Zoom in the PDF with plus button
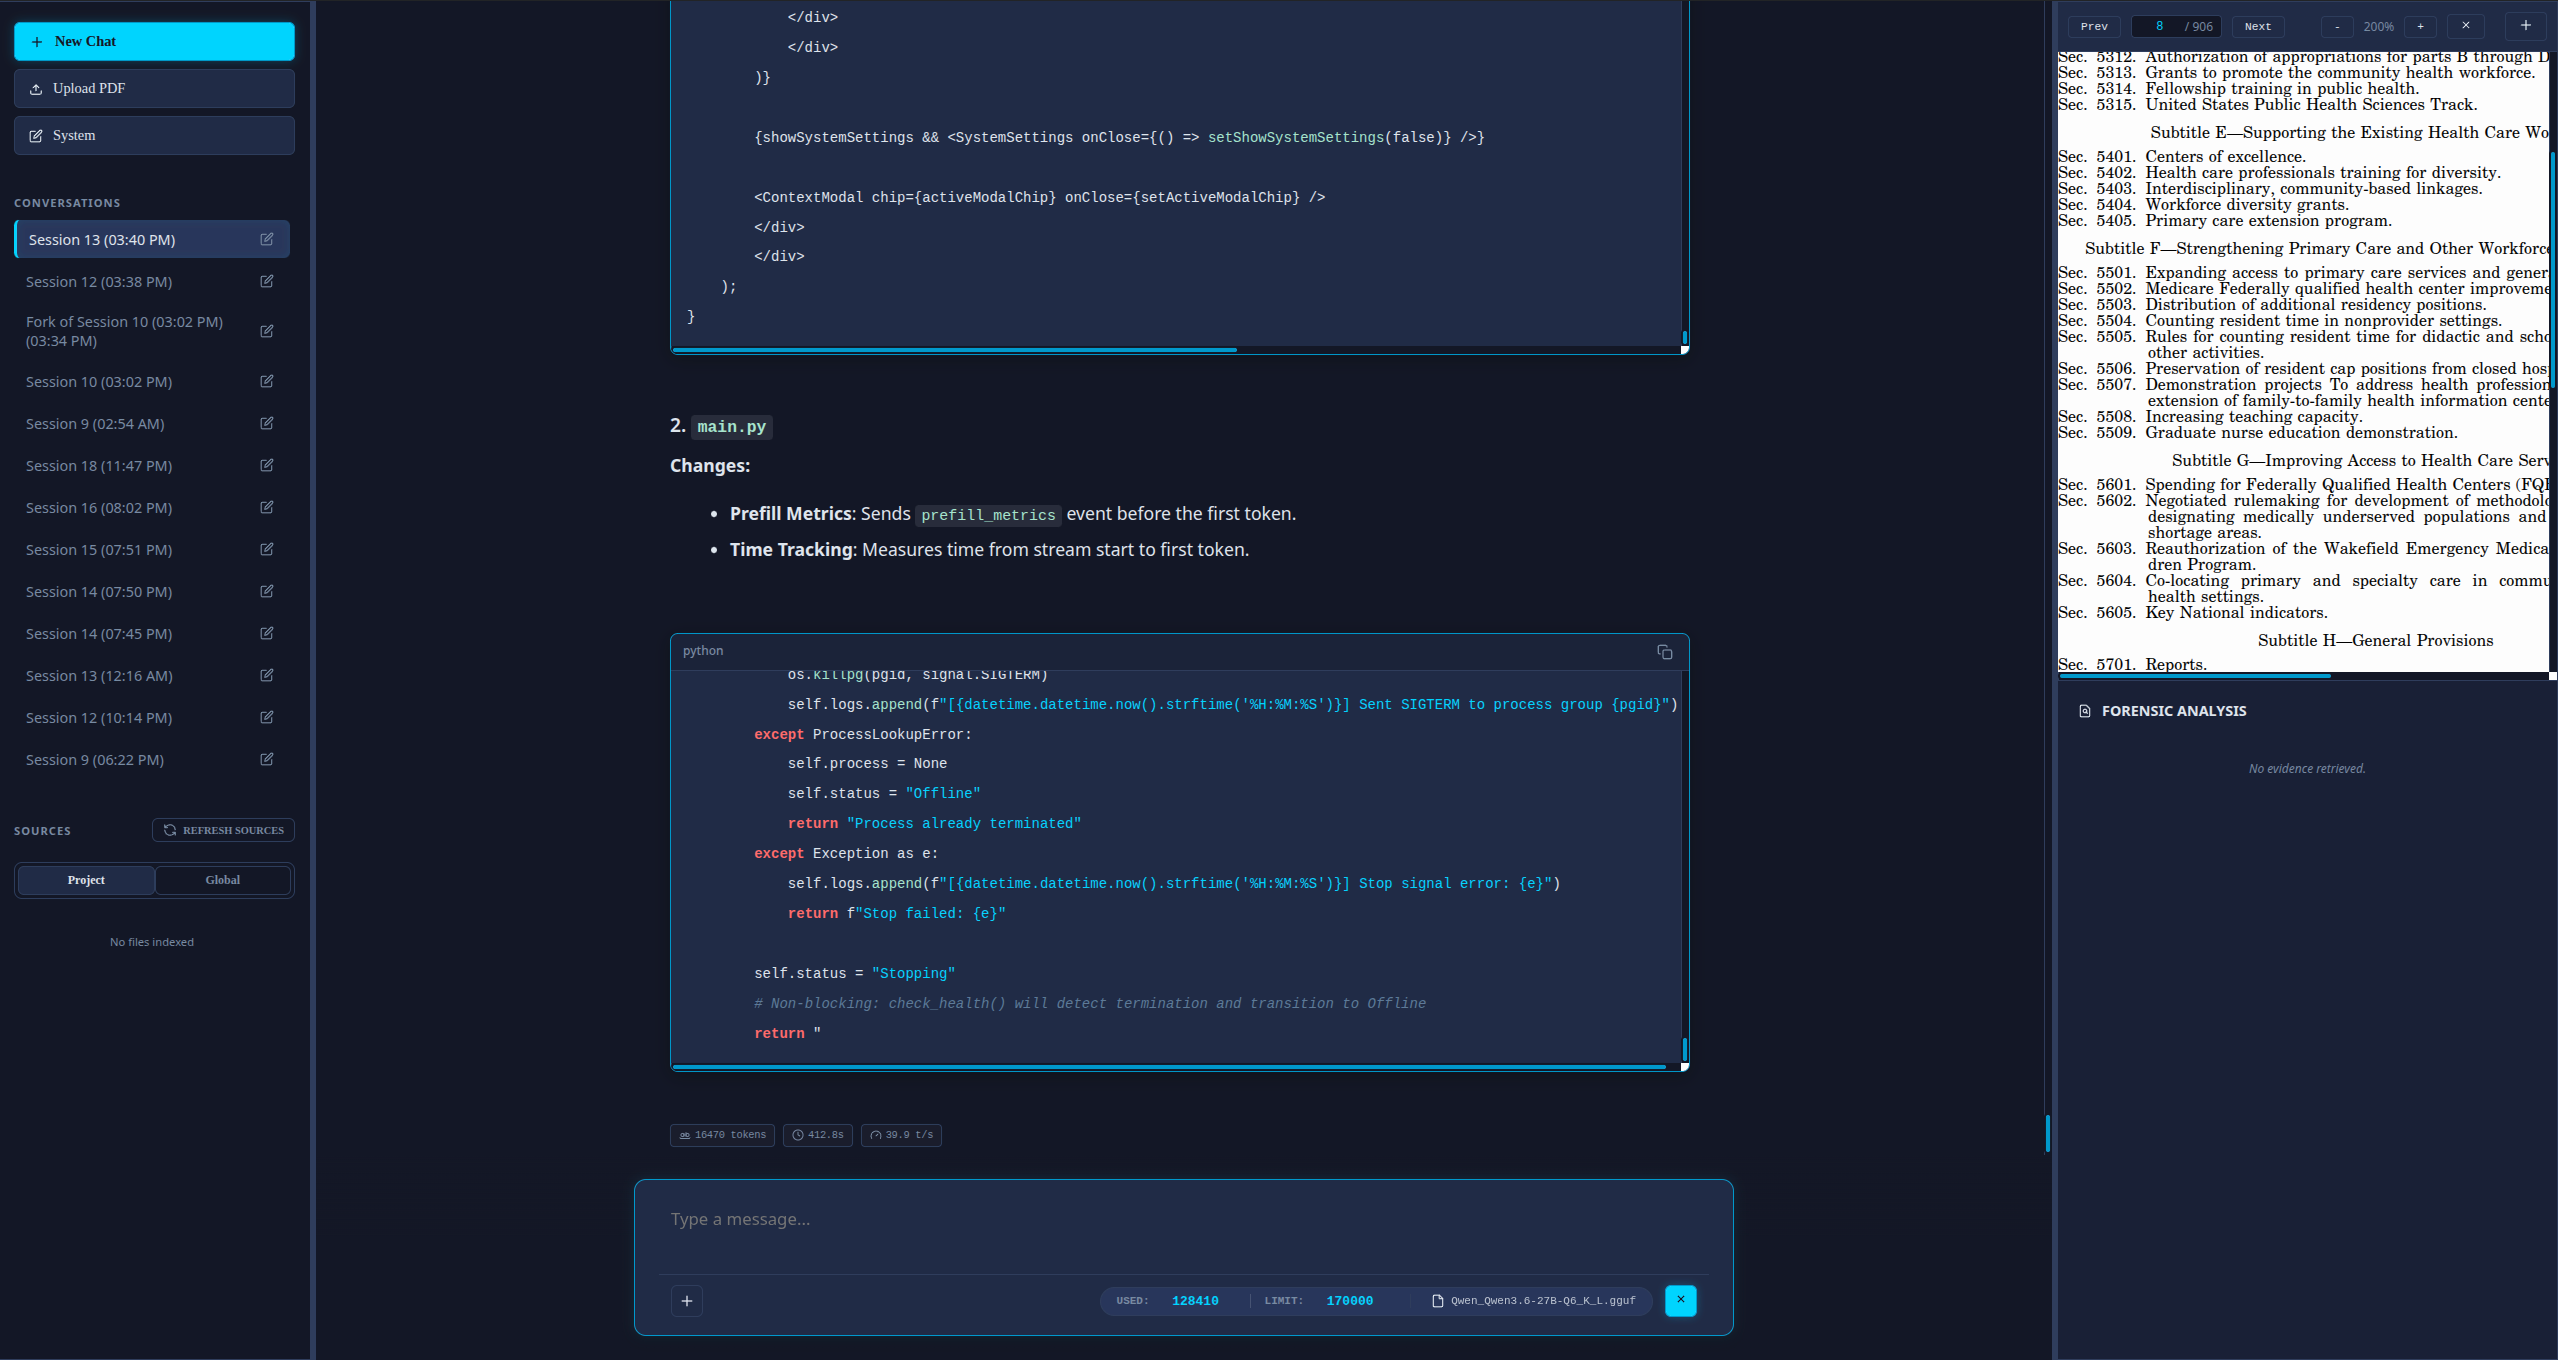This screenshot has width=2558, height=1360. coord(2420,27)
